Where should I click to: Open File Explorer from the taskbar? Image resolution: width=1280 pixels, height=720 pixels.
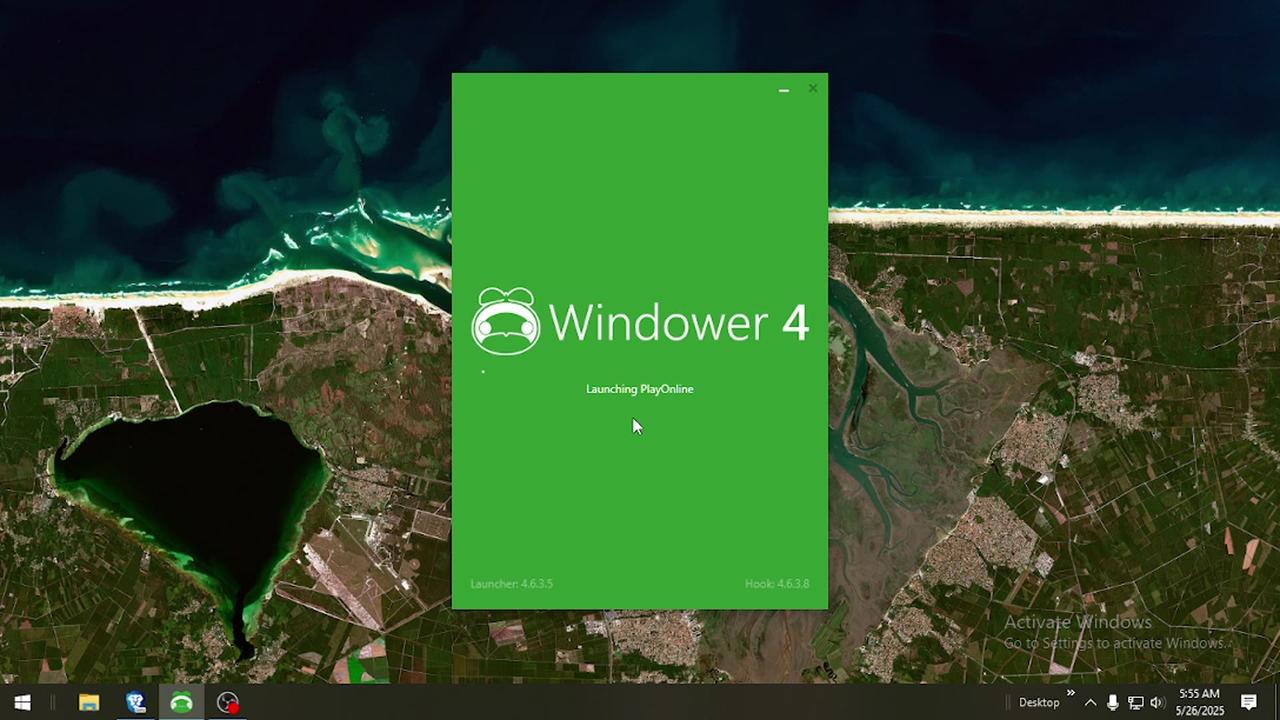89,702
